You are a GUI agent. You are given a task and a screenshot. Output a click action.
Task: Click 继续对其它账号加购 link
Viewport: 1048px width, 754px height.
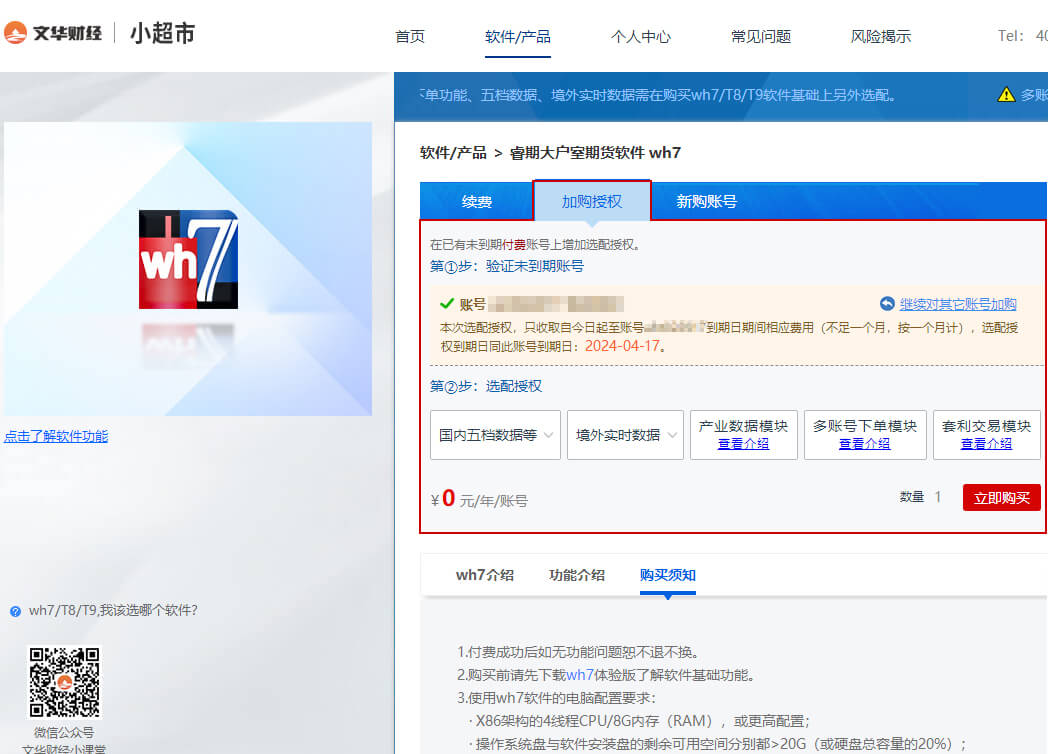958,304
